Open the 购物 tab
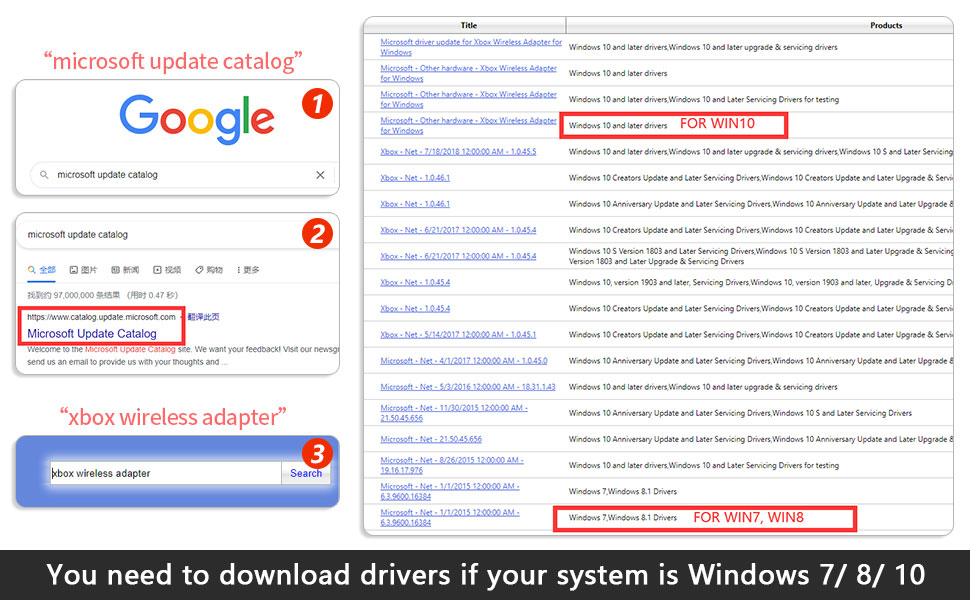Screen dimensions: 970x600 [209, 270]
